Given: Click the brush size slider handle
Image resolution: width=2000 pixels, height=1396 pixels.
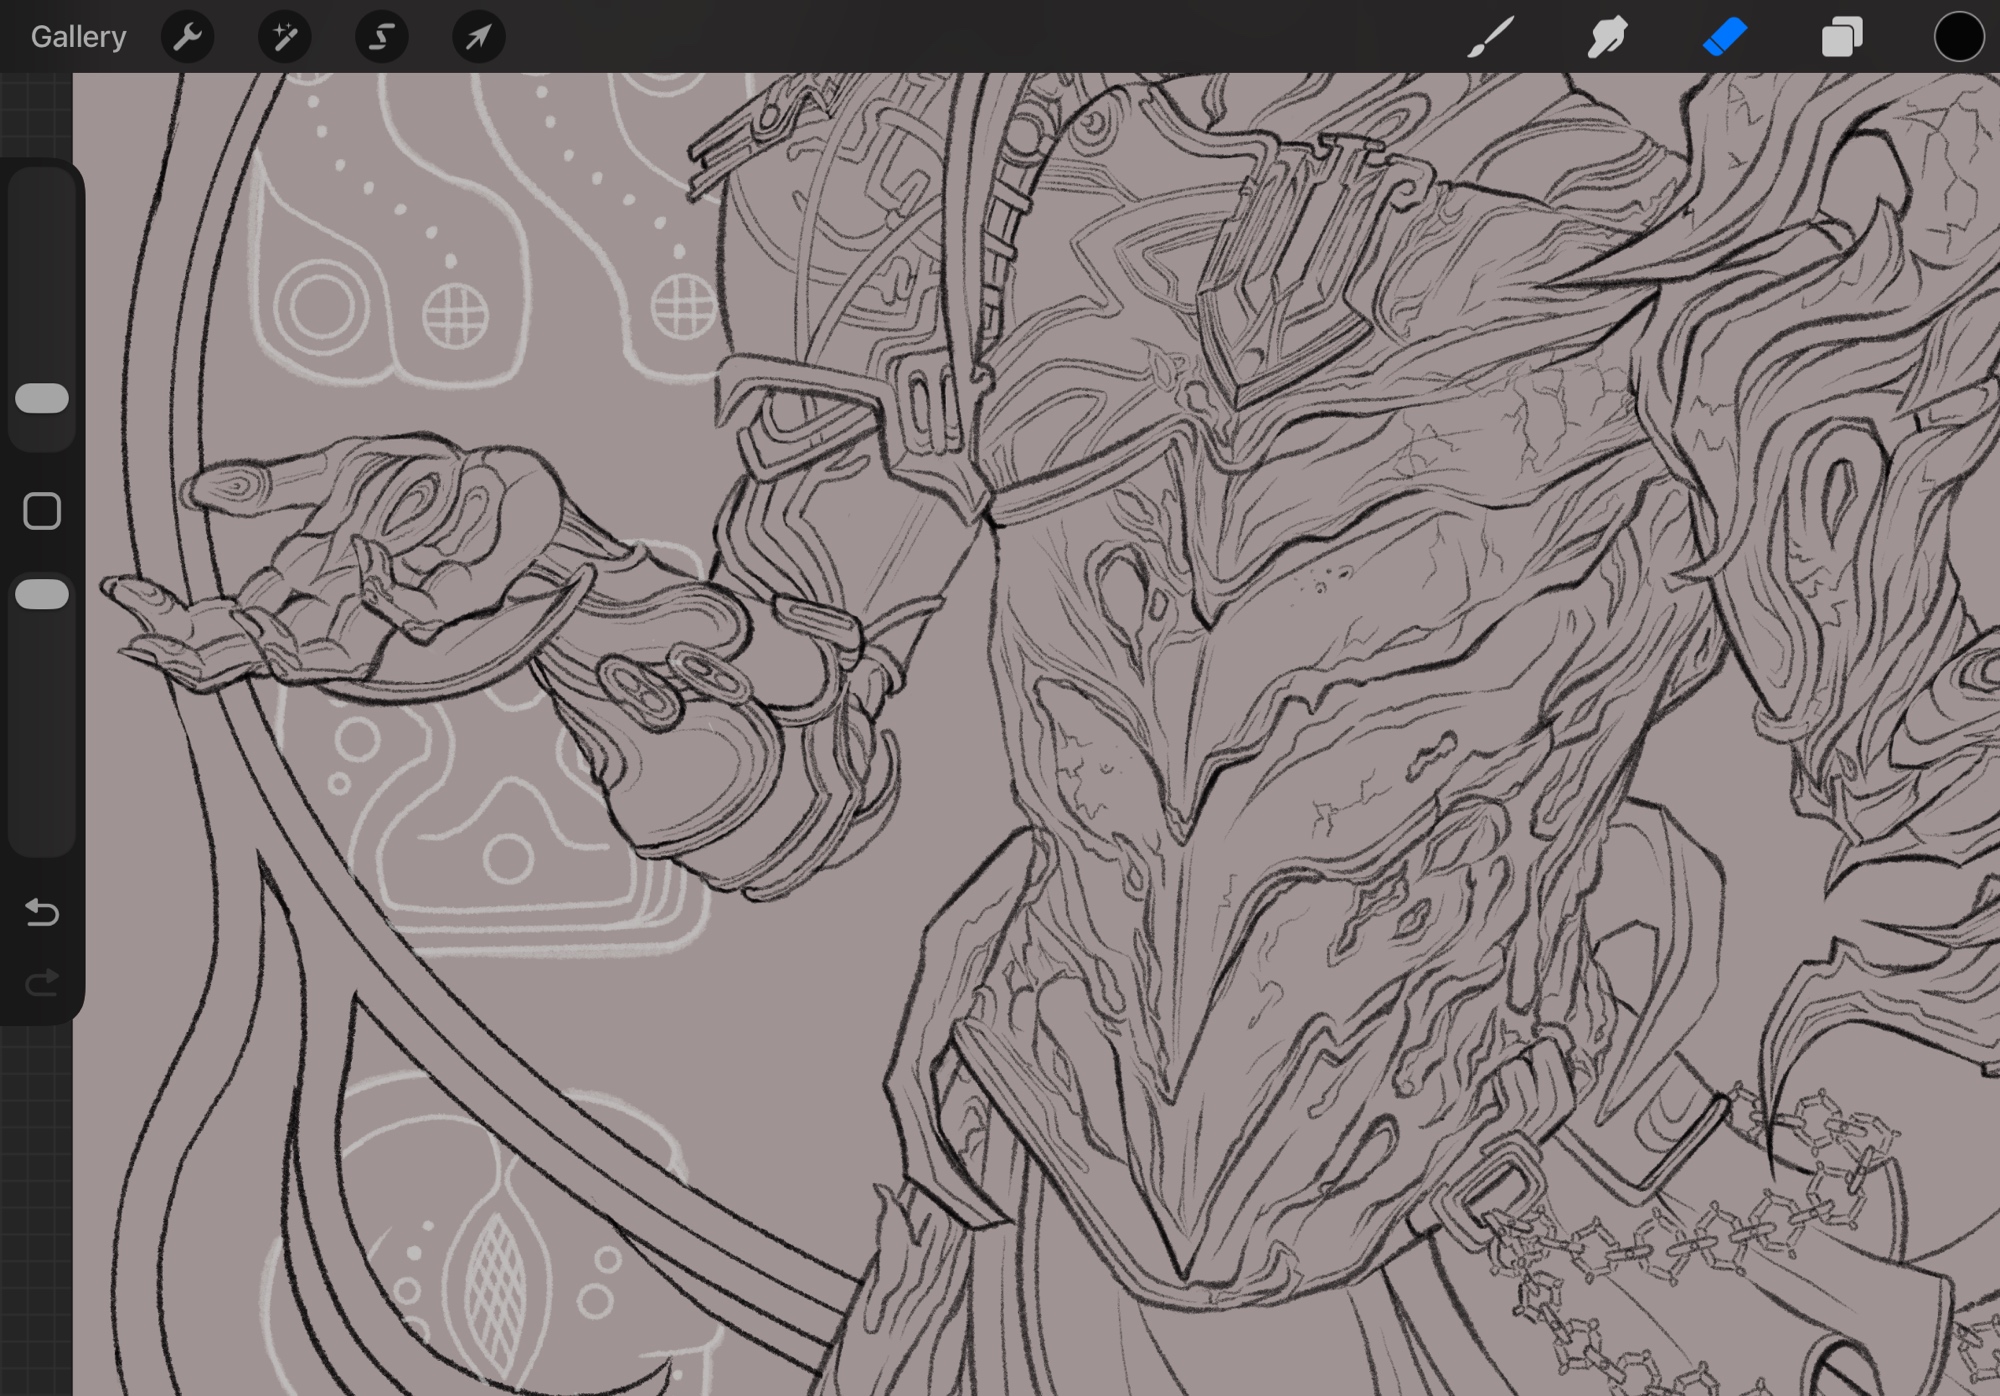Looking at the screenshot, I should click(42, 398).
